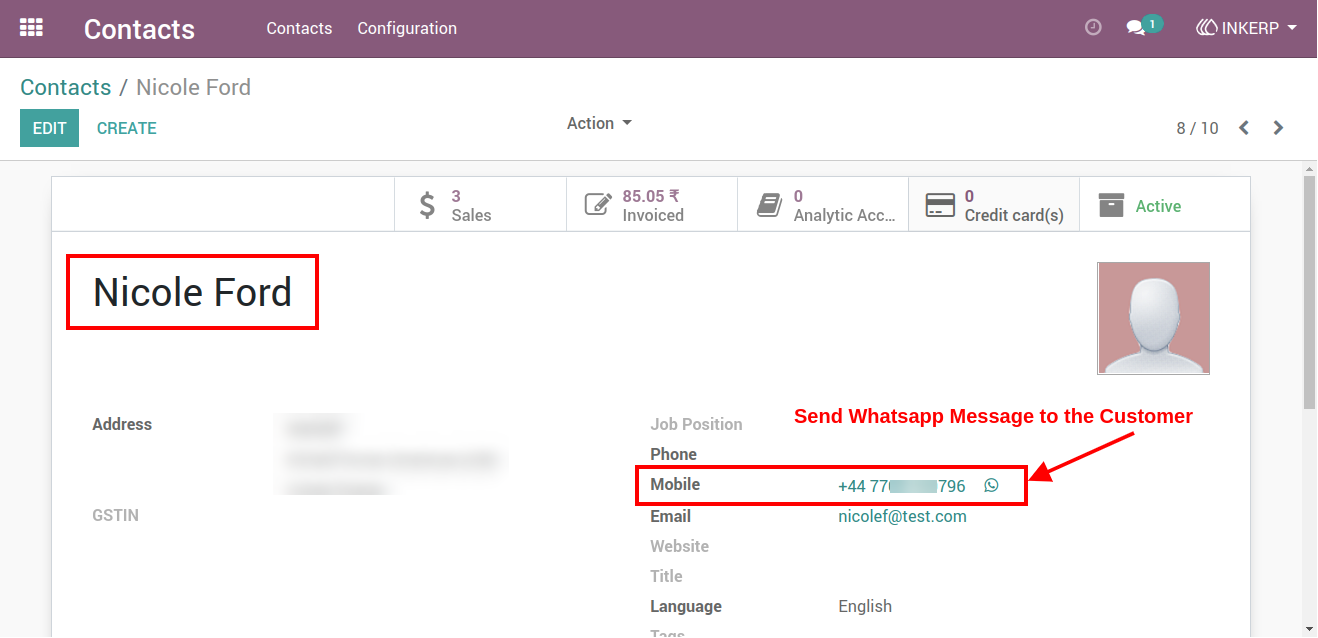Image resolution: width=1318 pixels, height=638 pixels.
Task: Click the mobile phone number link
Action: point(902,486)
